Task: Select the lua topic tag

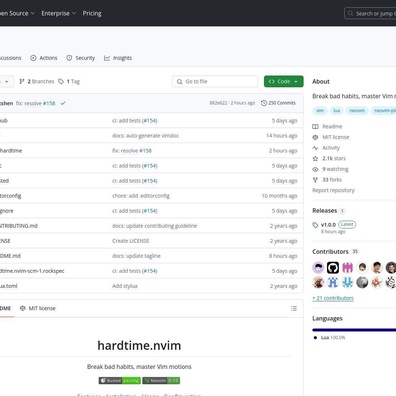Action: pyautogui.click(x=337, y=110)
